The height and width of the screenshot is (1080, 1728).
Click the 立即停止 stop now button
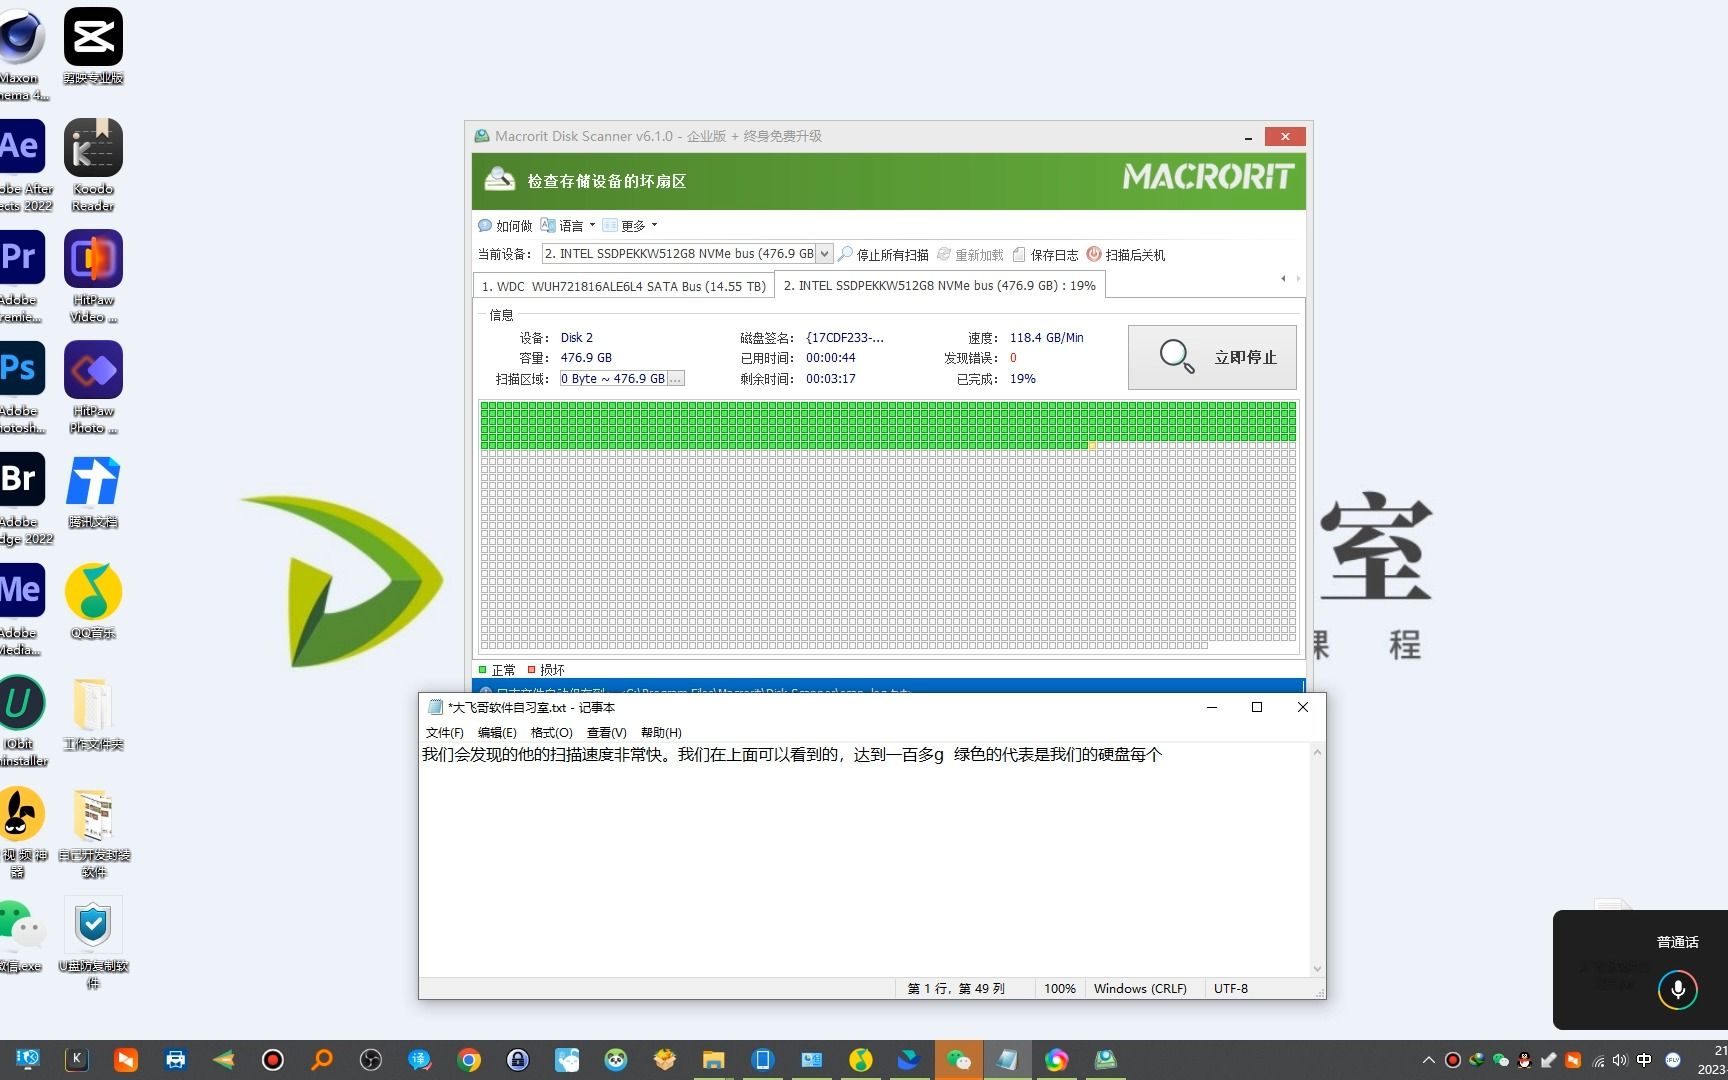[x=1212, y=357]
